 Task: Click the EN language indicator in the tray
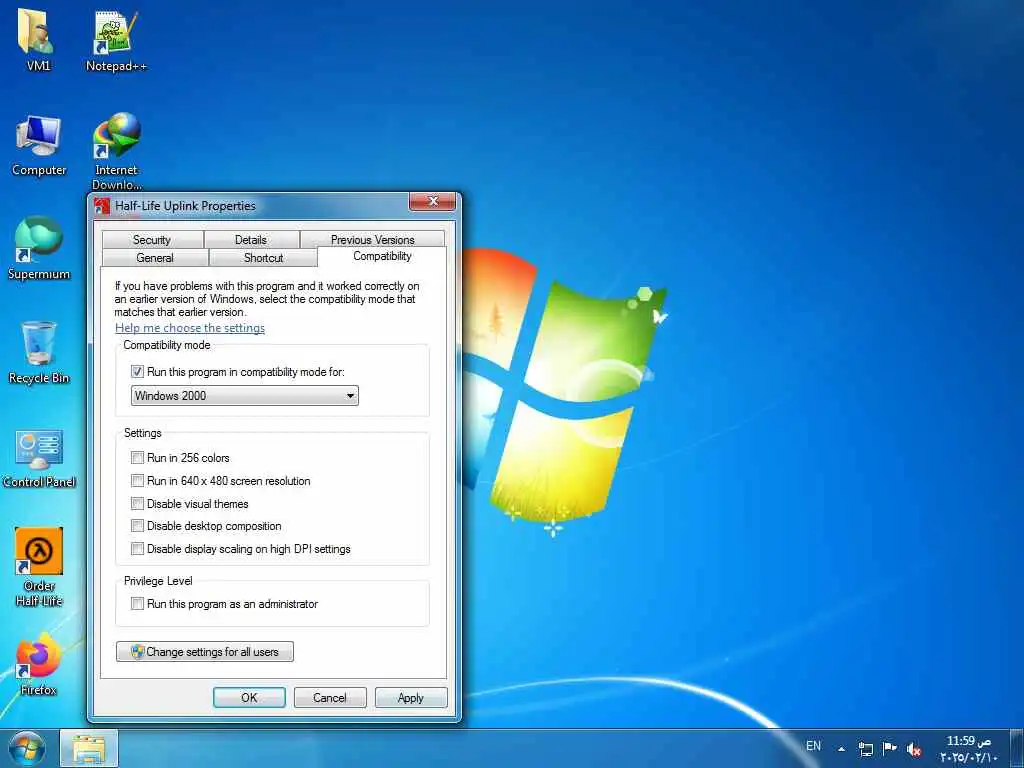tap(813, 746)
